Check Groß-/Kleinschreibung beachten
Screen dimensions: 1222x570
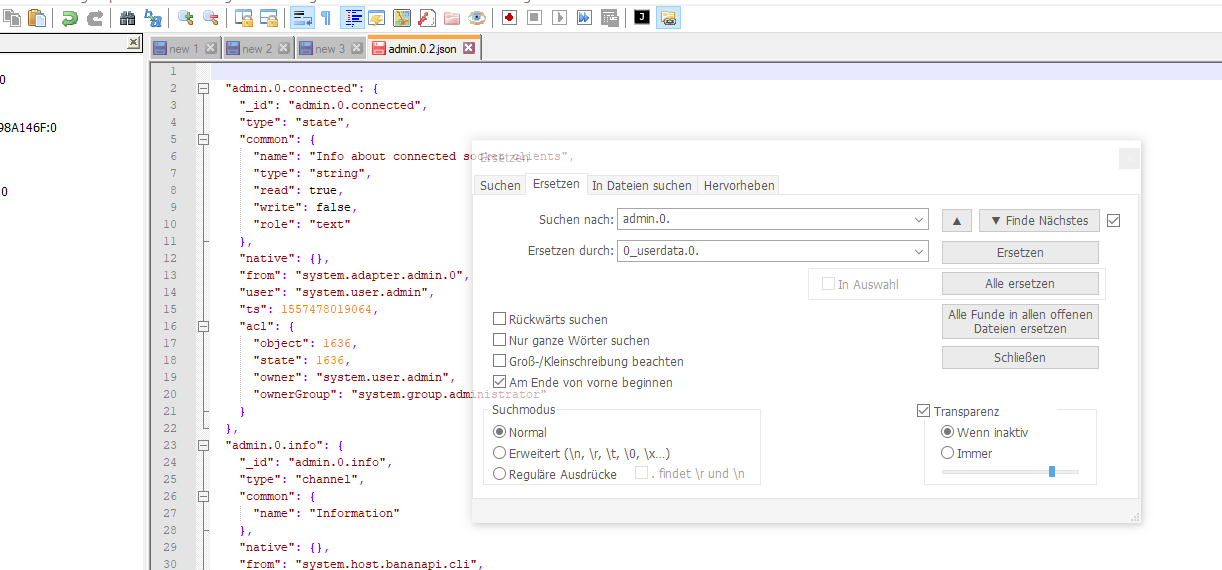(x=499, y=361)
